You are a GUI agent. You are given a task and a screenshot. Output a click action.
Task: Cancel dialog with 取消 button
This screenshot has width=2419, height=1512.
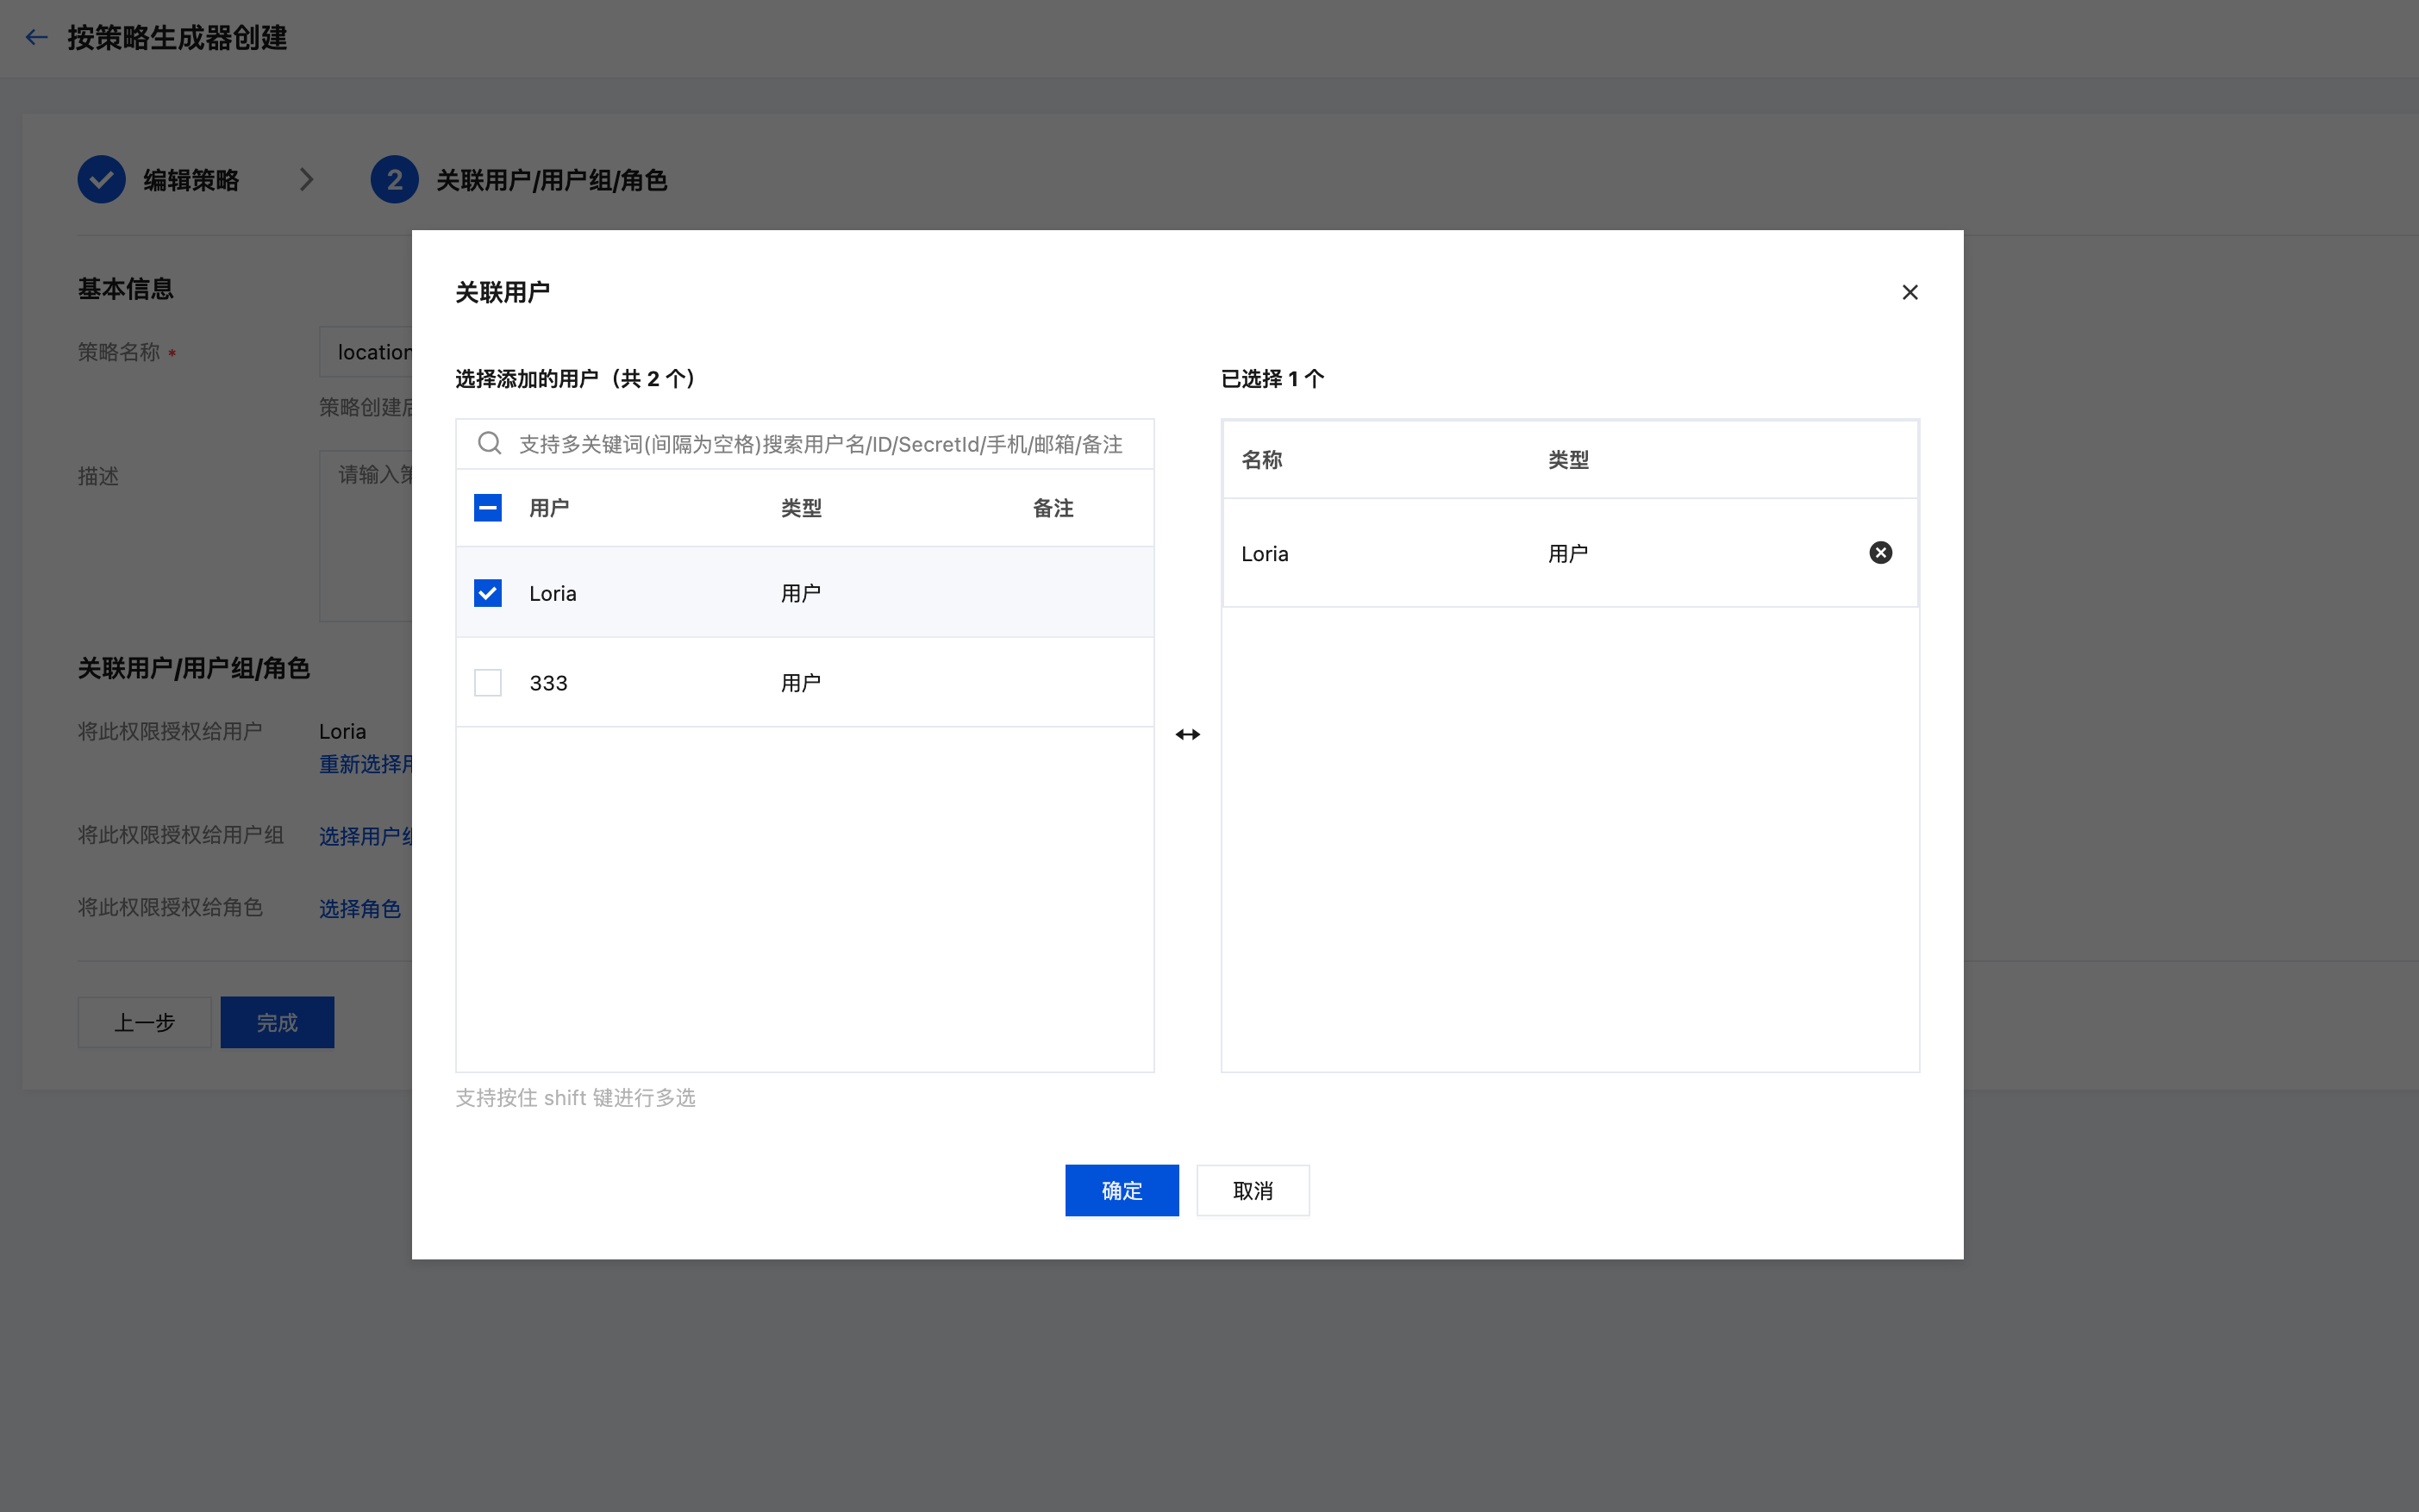1252,1190
